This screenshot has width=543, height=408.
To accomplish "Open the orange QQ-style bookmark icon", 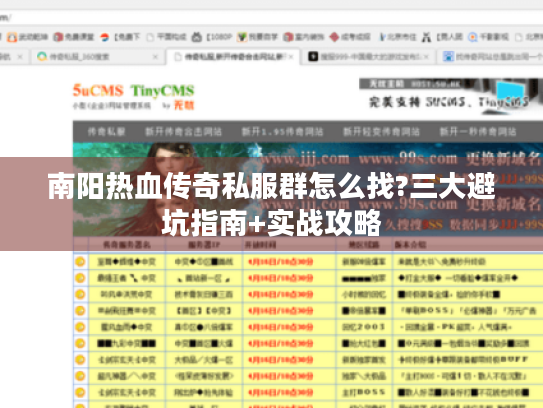I will 12,37.
